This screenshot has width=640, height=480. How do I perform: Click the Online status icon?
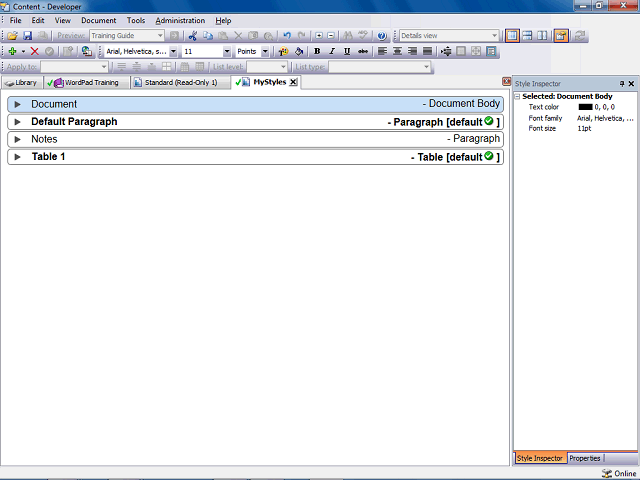pyautogui.click(x=607, y=473)
